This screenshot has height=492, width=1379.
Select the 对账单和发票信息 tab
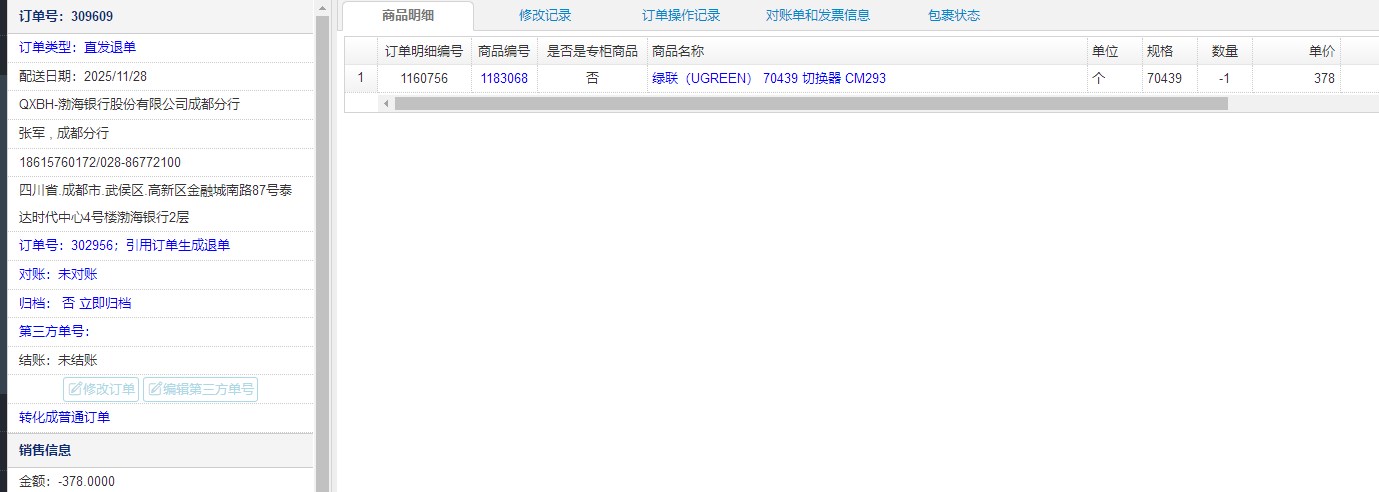click(818, 15)
